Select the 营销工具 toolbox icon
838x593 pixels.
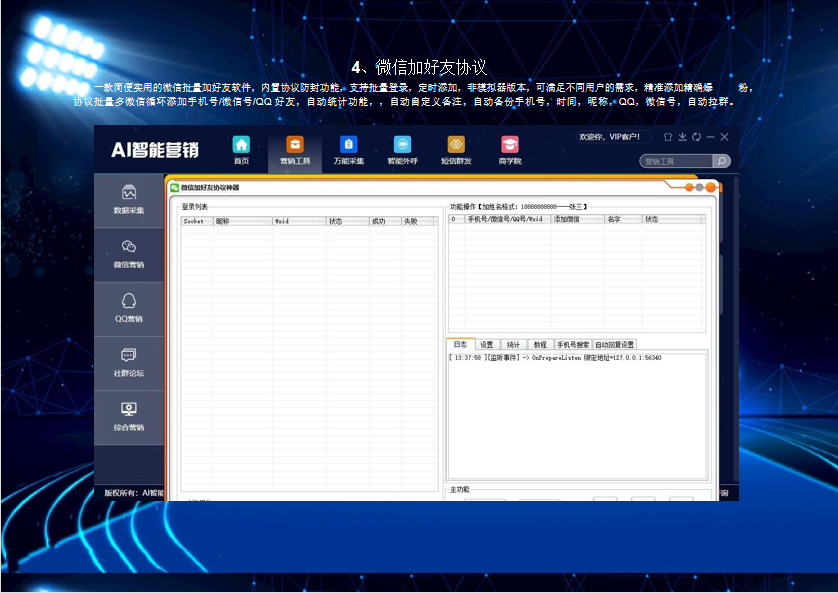pyautogui.click(x=295, y=145)
